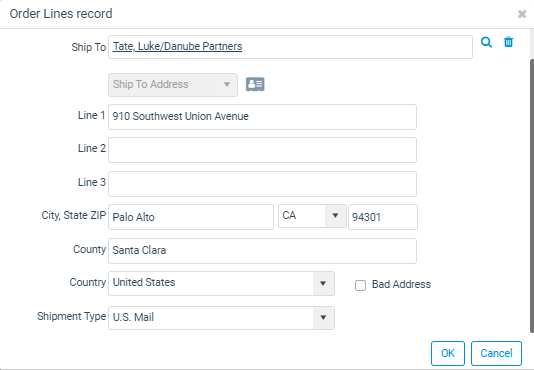Click the ZIP field showing 94301
Screen dimensions: 534x370
pos(383,217)
